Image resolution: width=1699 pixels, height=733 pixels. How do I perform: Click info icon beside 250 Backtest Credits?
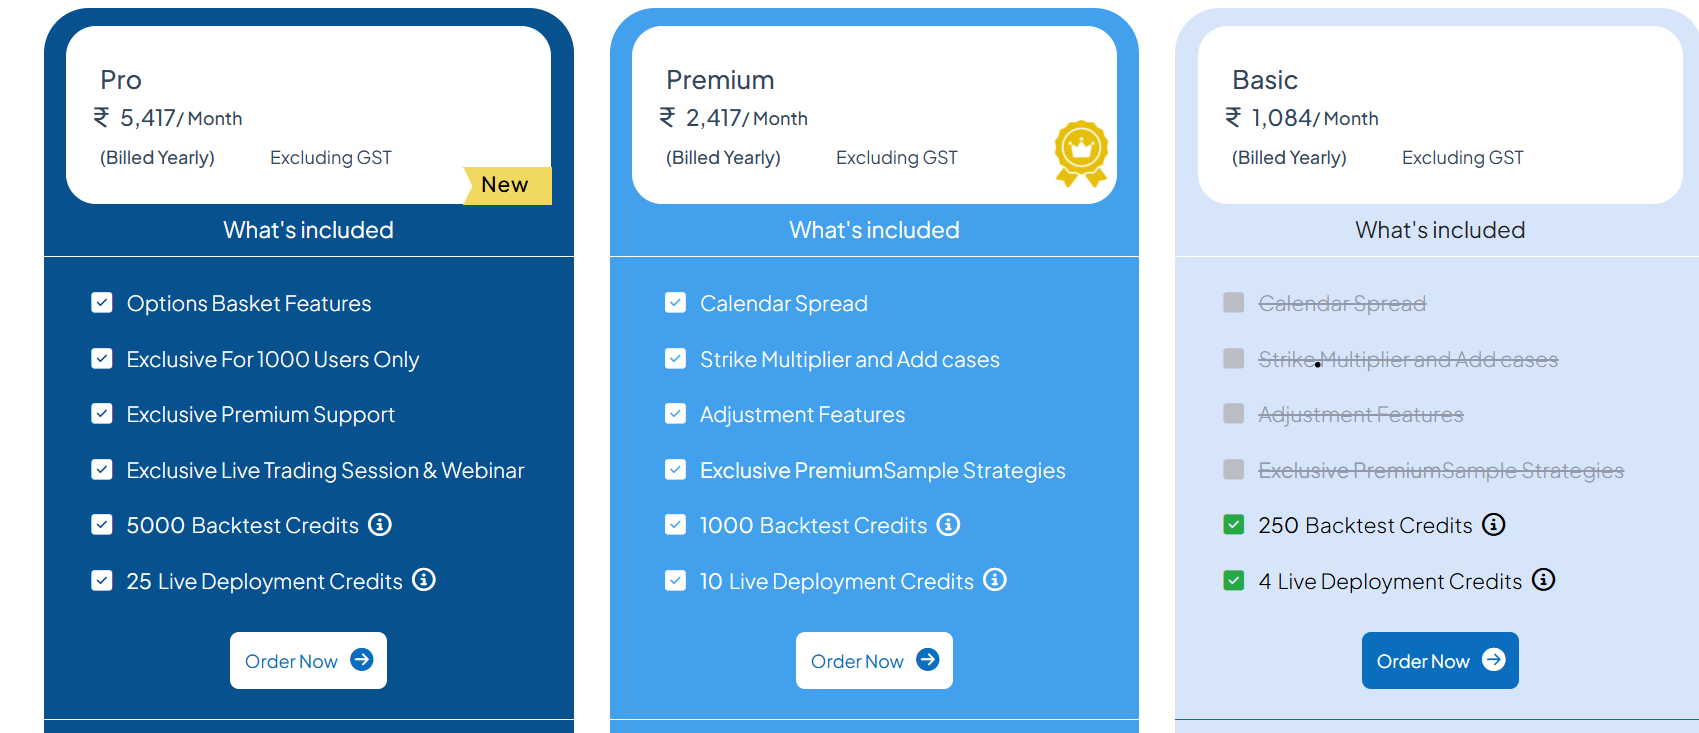pos(1494,524)
